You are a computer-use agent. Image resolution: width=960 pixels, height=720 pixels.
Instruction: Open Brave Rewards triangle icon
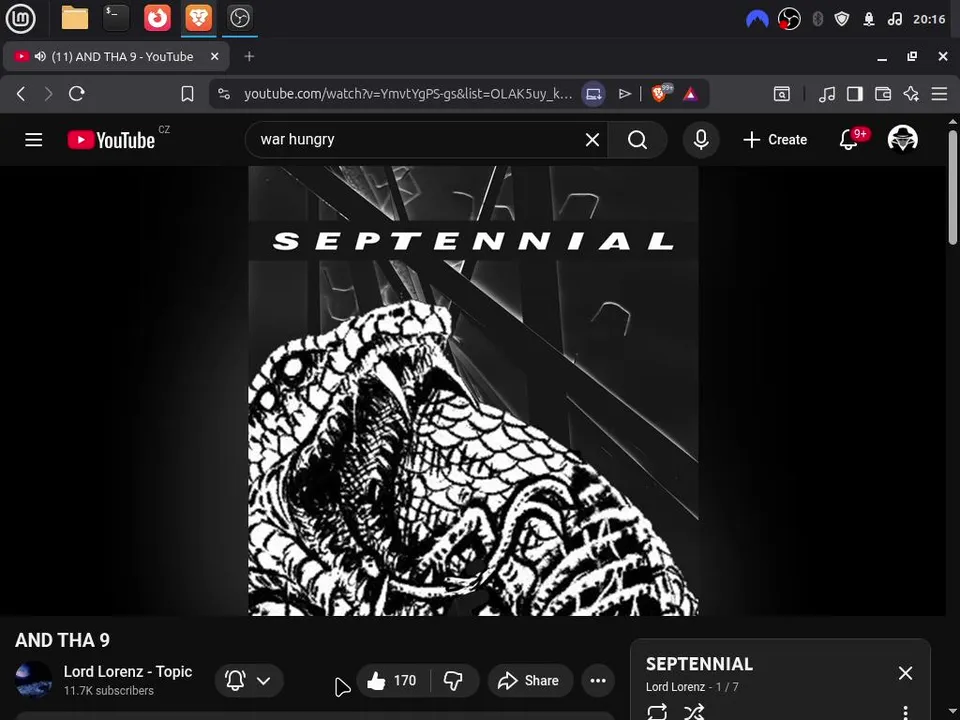690,94
